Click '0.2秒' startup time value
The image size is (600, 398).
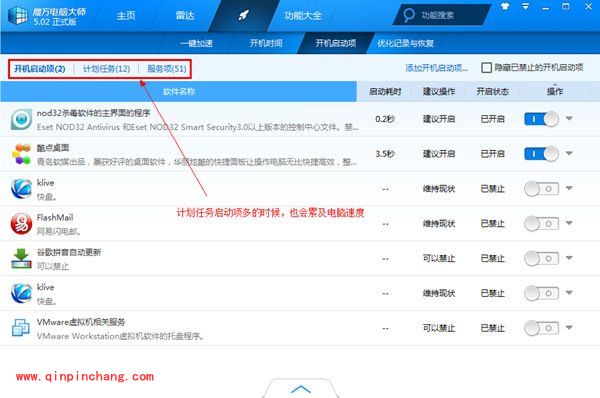click(x=385, y=119)
